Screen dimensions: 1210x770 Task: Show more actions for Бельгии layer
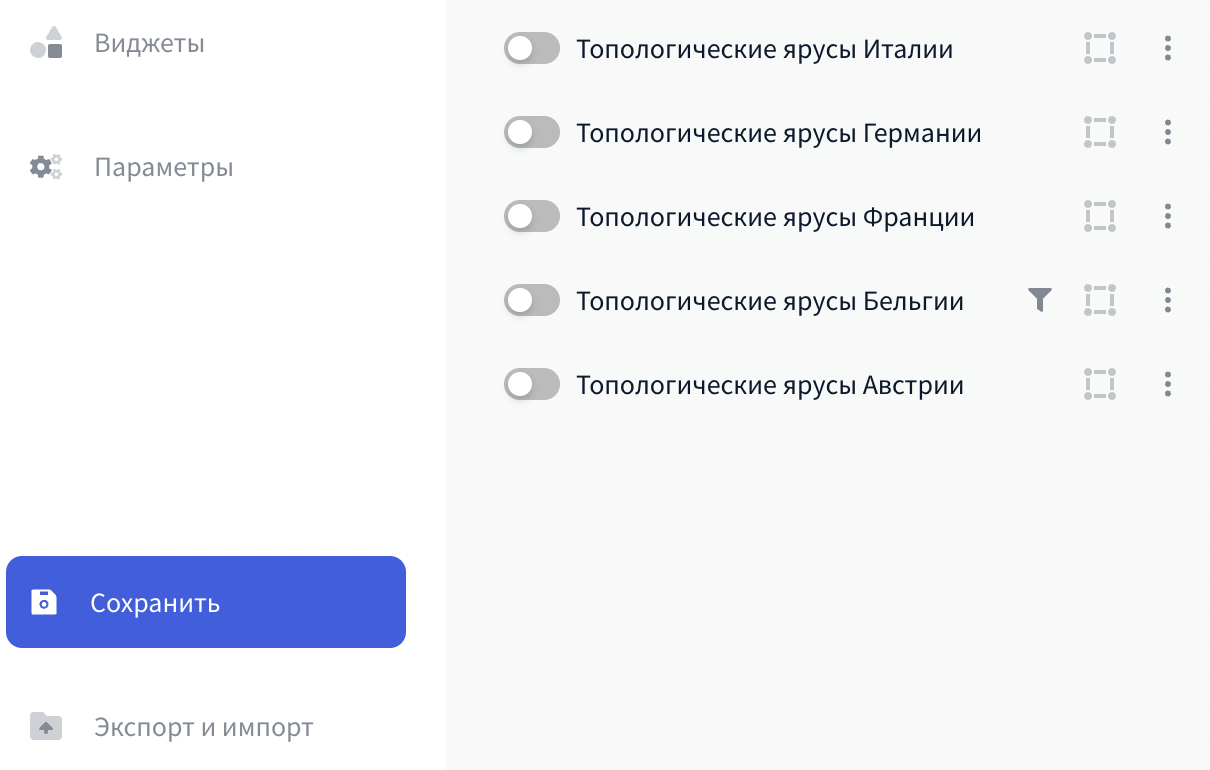pyautogui.click(x=1168, y=300)
